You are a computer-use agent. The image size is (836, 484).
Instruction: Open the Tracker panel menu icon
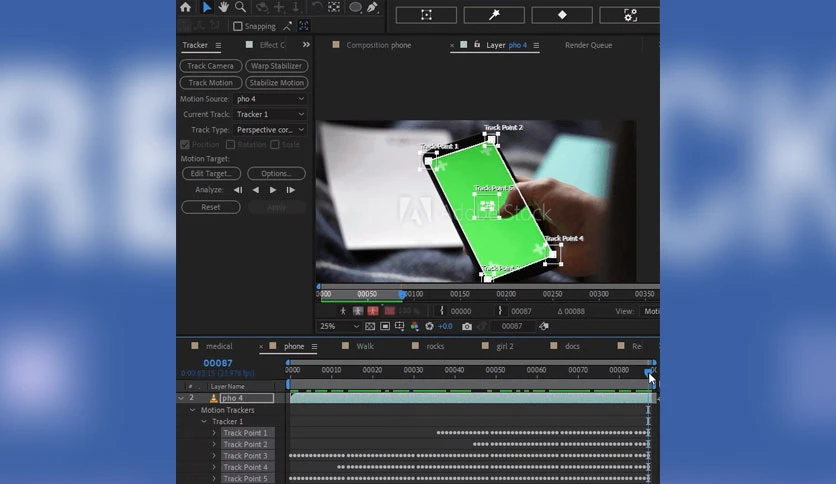point(218,45)
